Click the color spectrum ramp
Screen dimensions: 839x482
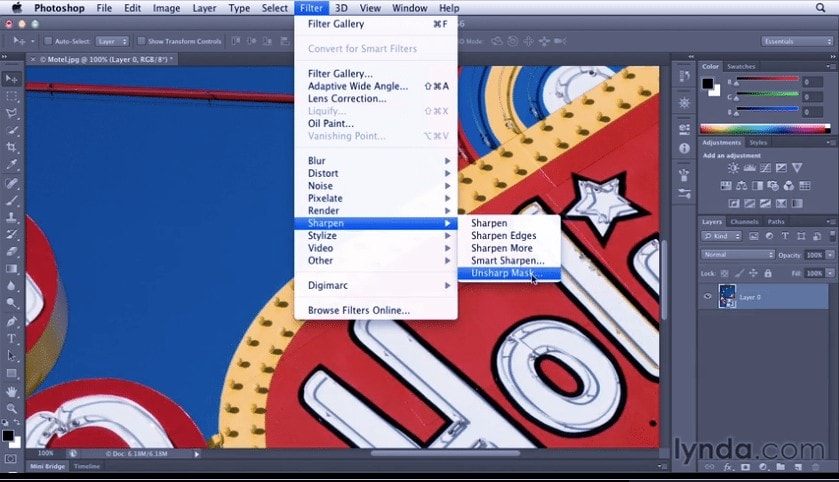point(765,129)
